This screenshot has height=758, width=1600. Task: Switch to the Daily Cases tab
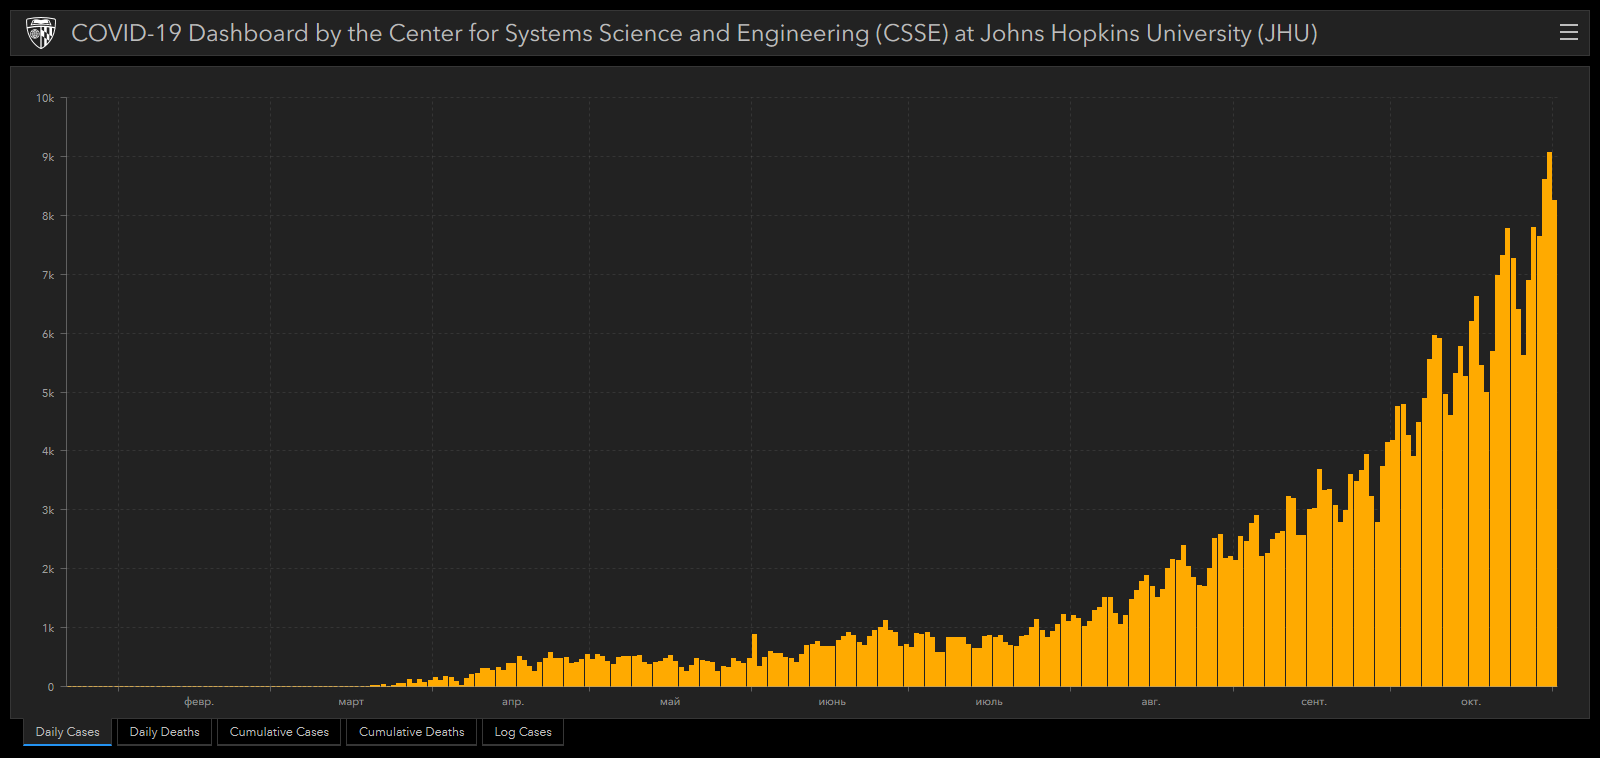tap(68, 732)
